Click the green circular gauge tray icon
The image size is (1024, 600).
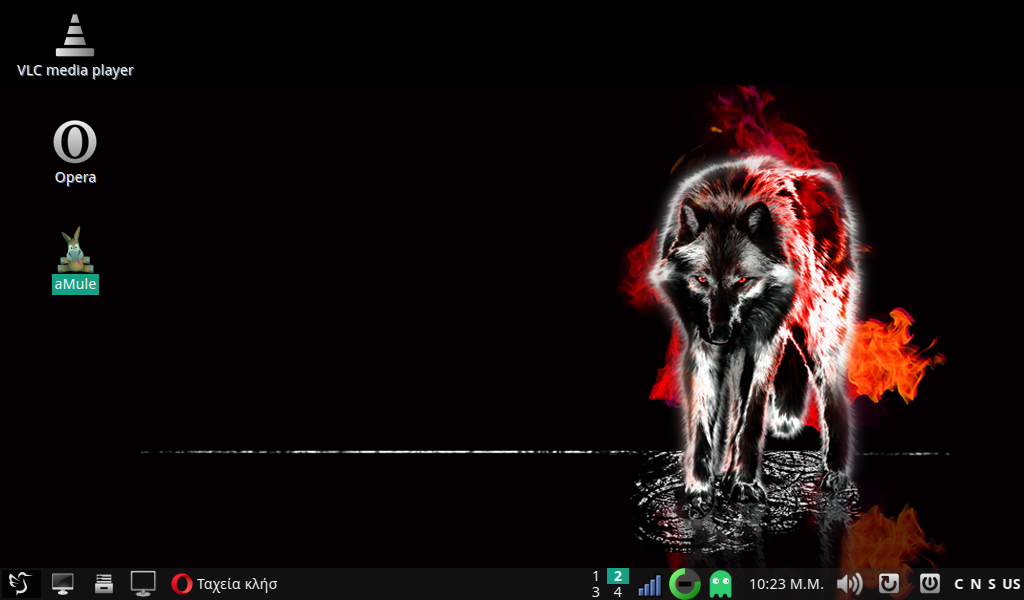(684, 584)
